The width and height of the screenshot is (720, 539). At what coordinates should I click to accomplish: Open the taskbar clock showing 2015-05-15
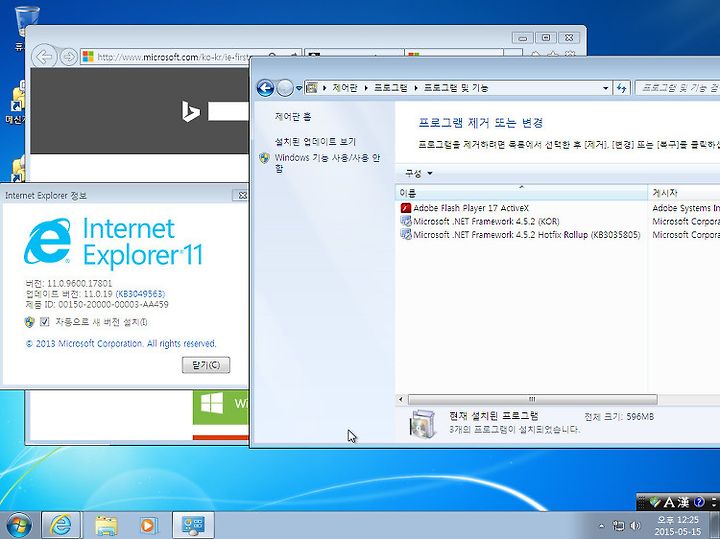[x=678, y=526]
